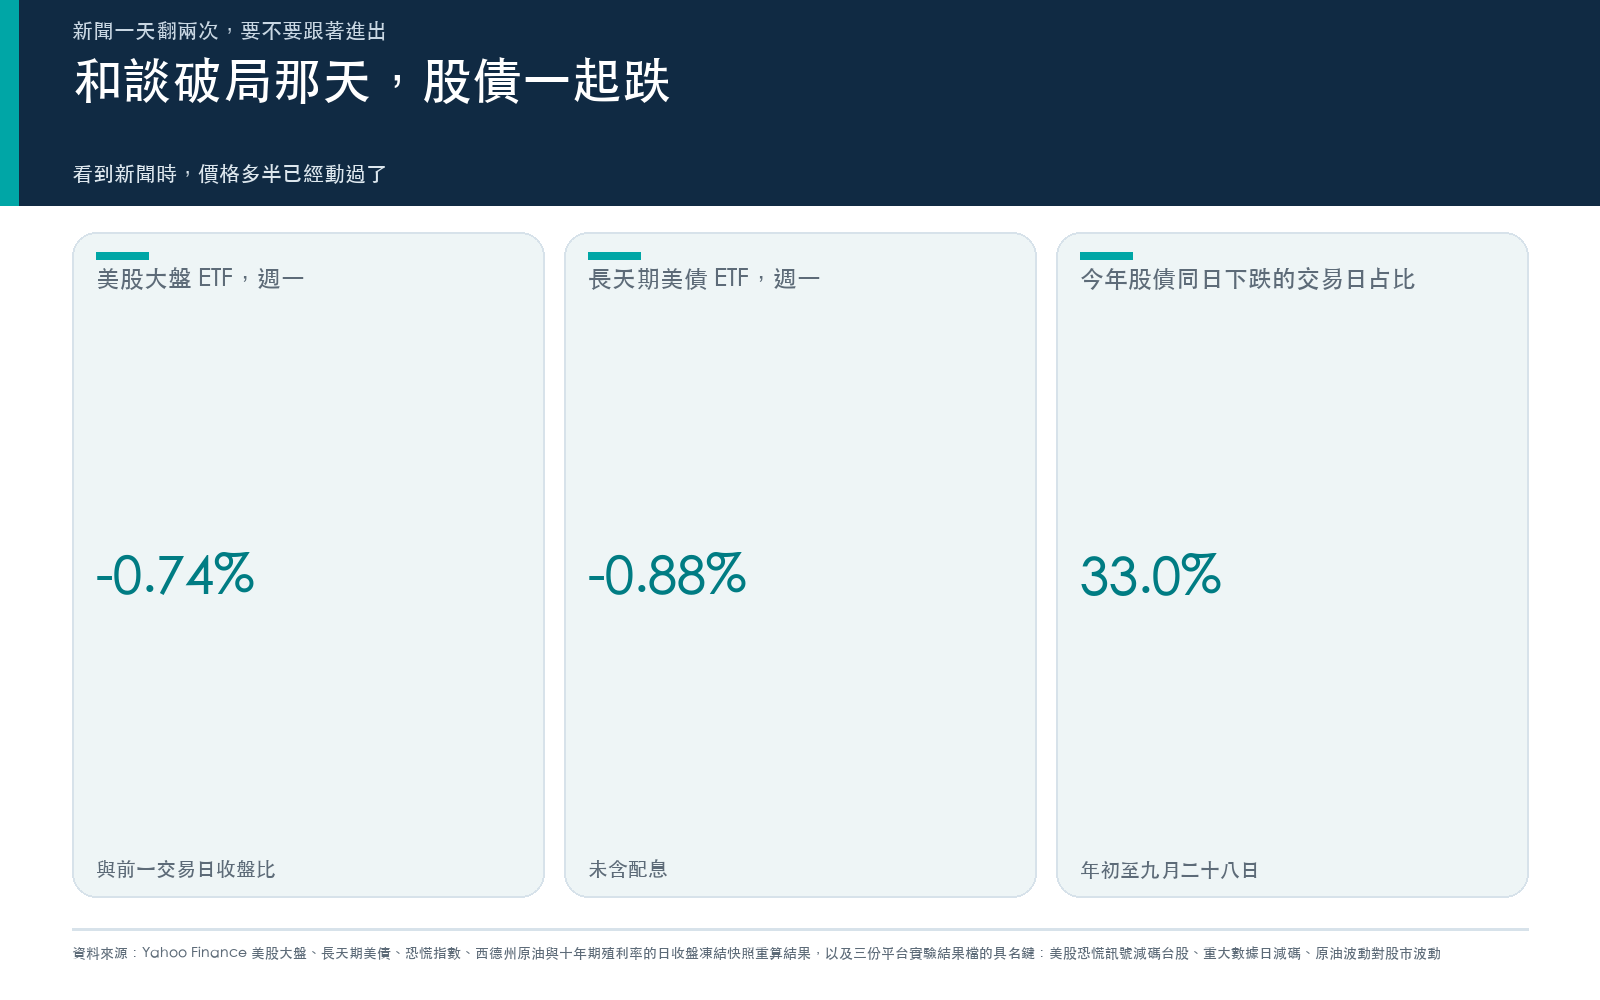Click the card label 長天期美債 ETF，週一
The height and width of the screenshot is (1000, 1600).
704,279
